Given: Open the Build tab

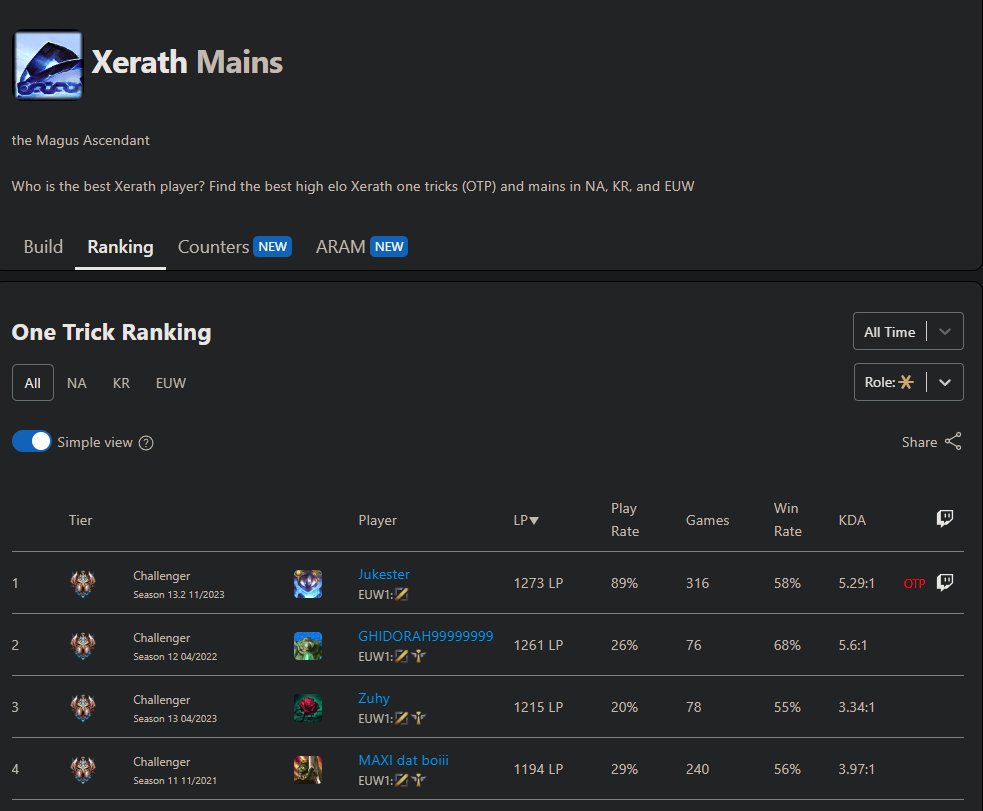Looking at the screenshot, I should [x=43, y=247].
